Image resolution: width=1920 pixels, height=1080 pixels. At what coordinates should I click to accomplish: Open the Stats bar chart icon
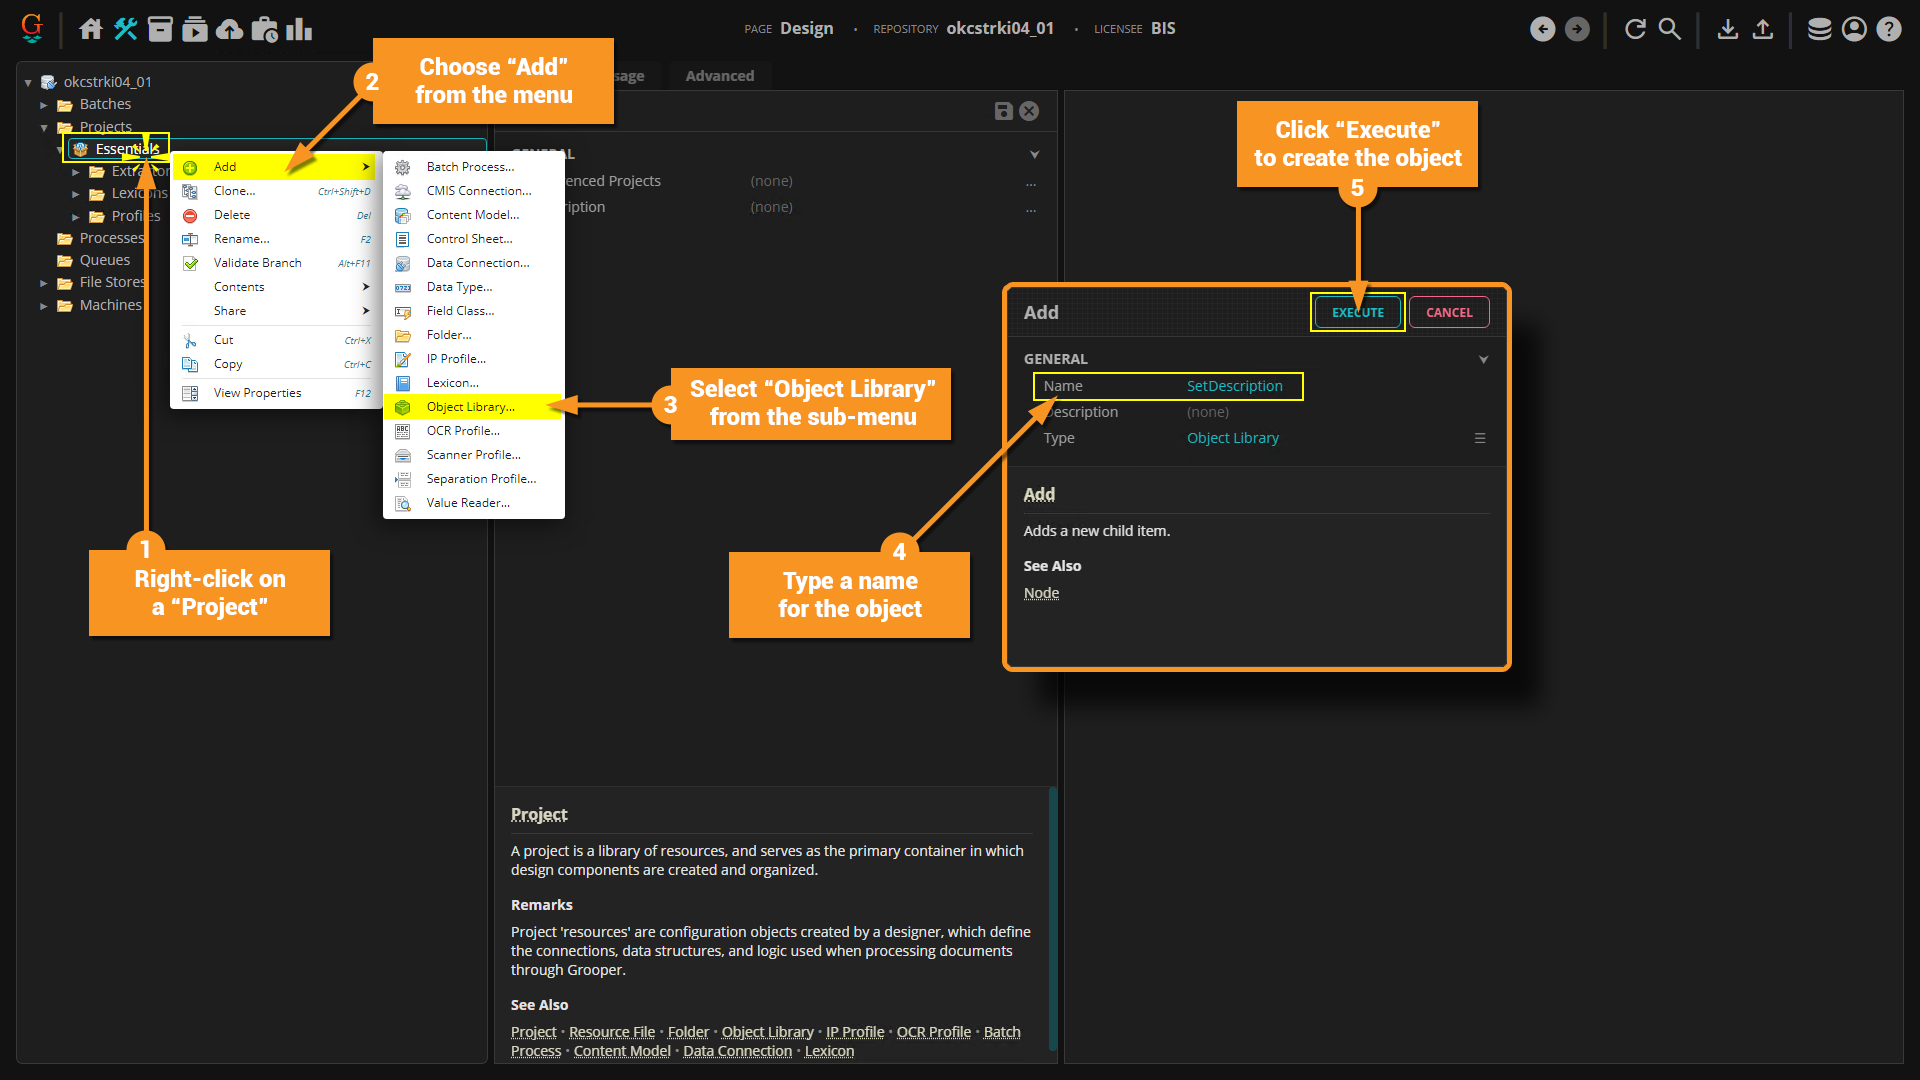pyautogui.click(x=299, y=29)
